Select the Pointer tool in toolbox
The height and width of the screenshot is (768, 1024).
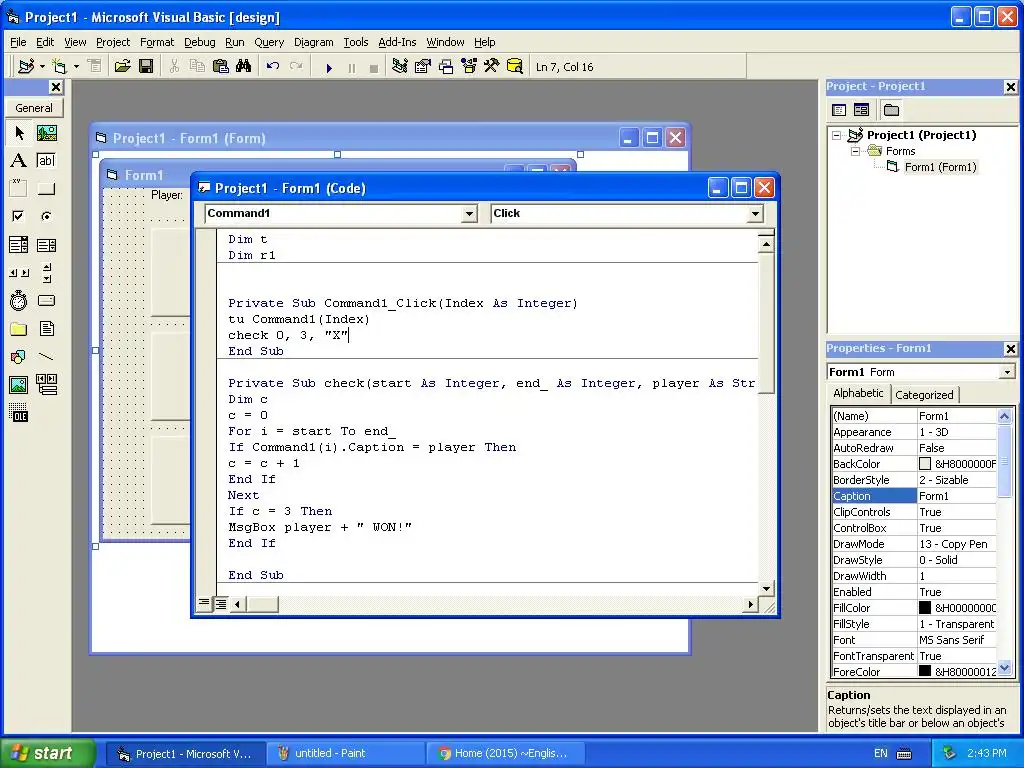[x=19, y=133]
